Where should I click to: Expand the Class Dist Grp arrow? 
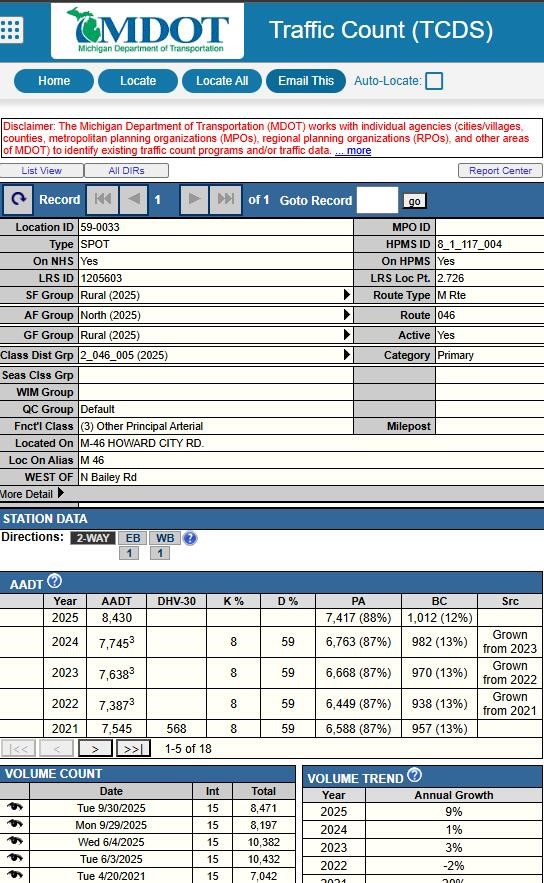click(x=346, y=355)
